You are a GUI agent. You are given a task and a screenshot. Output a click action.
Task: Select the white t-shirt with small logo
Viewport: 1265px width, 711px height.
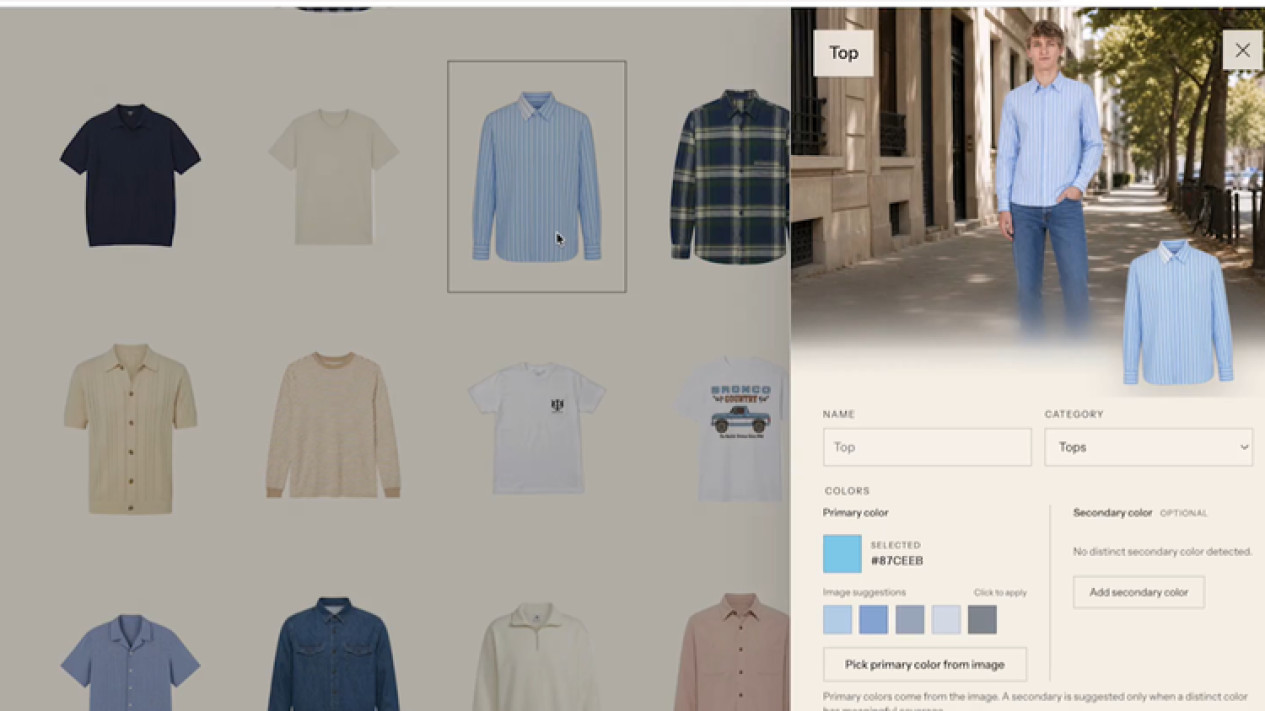537,428
